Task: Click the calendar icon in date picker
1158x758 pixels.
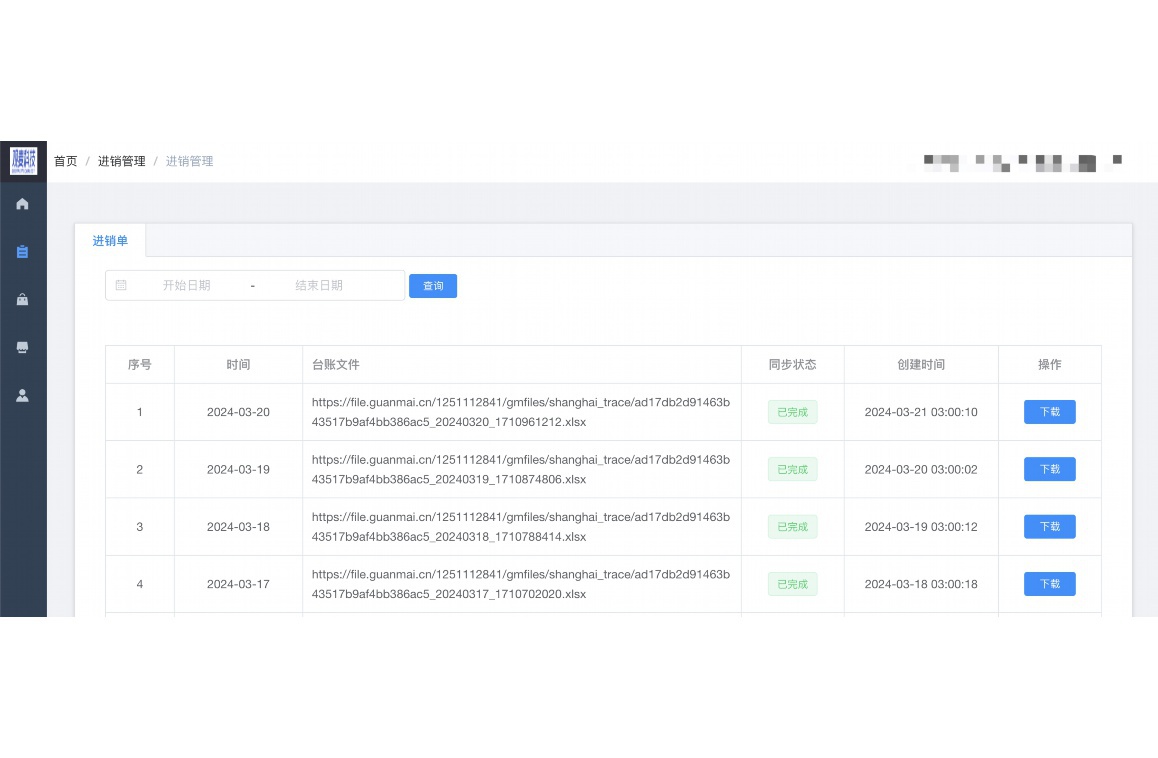Action: (121, 285)
